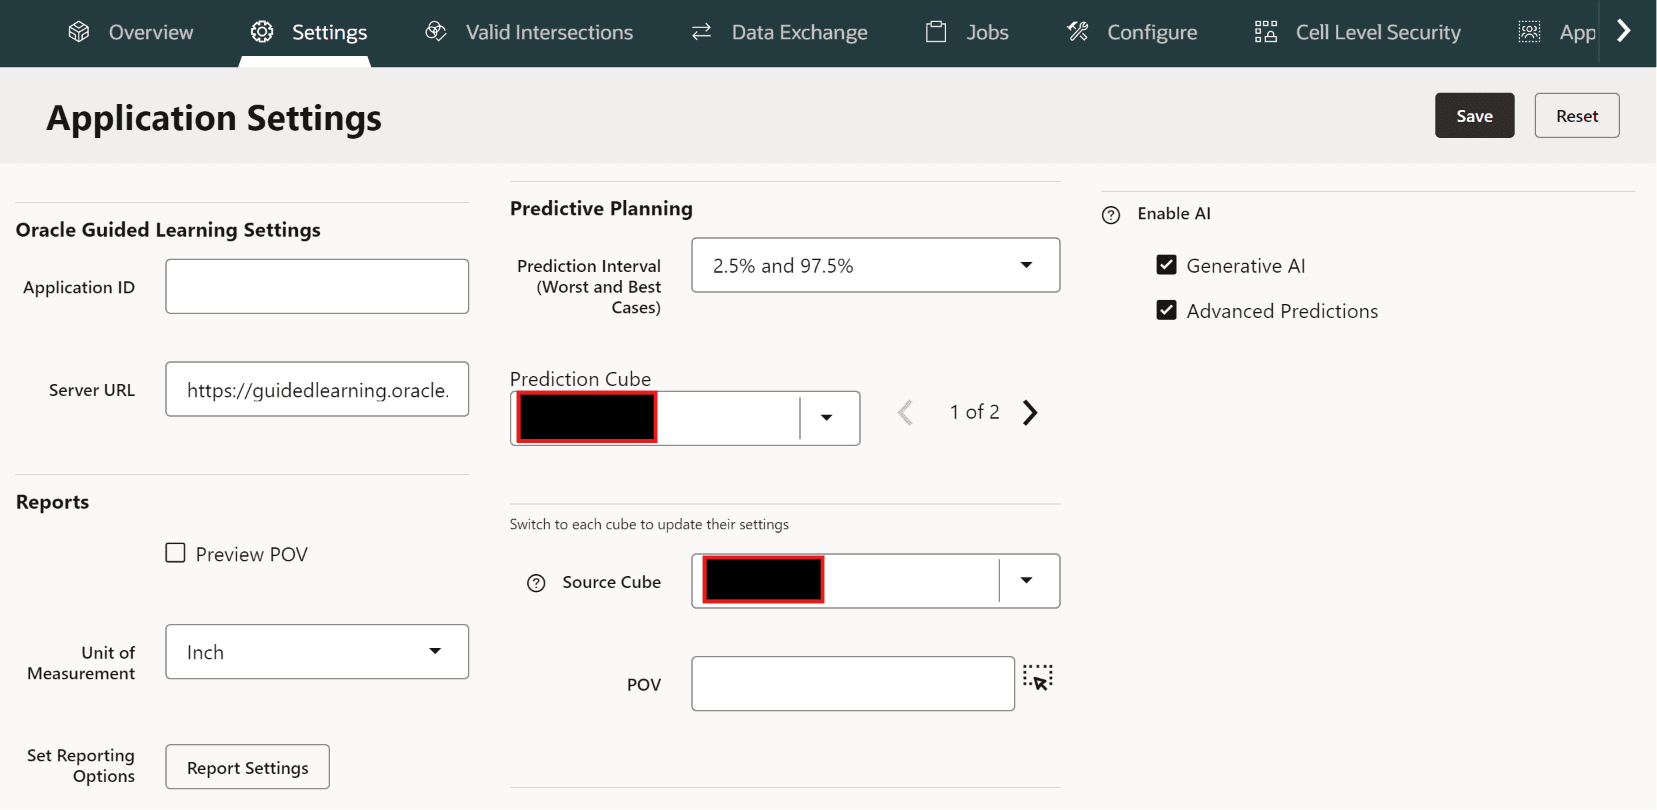1657x810 pixels.
Task: Open Report Settings
Action: coord(248,767)
